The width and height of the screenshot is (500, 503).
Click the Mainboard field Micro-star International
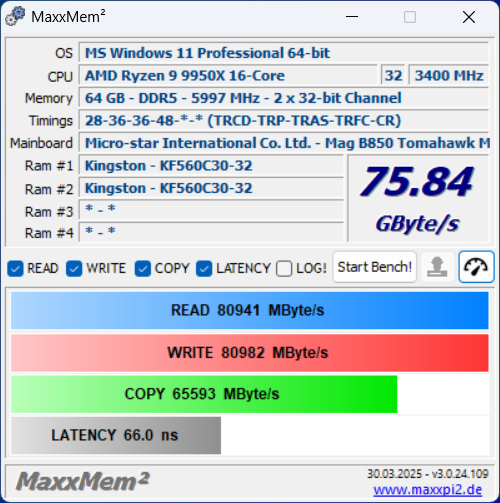(284, 143)
